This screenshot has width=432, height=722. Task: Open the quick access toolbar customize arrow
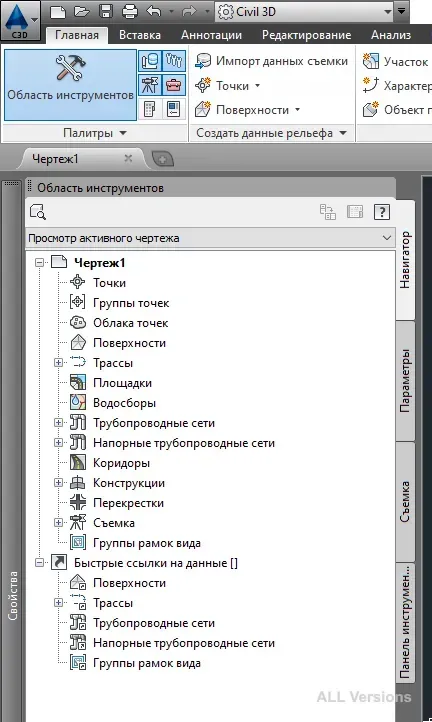point(402,11)
